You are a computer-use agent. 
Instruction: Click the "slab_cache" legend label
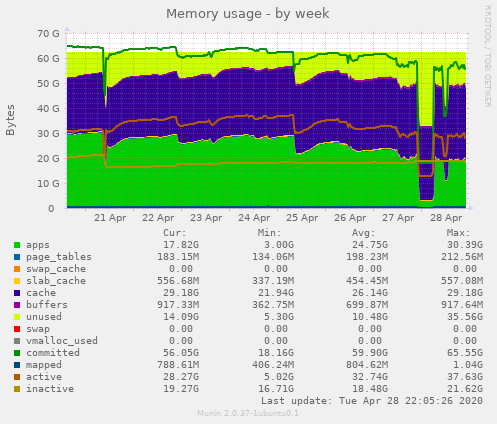tap(56, 281)
